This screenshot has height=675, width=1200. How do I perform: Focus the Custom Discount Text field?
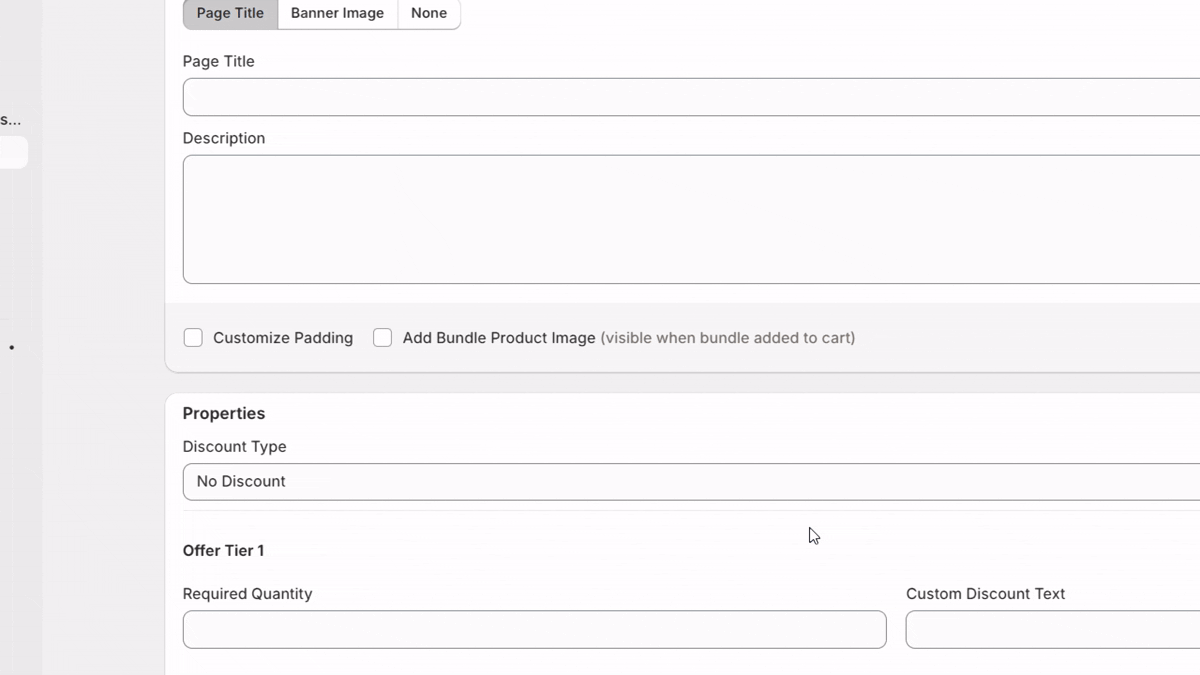pyautogui.click(x=1052, y=630)
